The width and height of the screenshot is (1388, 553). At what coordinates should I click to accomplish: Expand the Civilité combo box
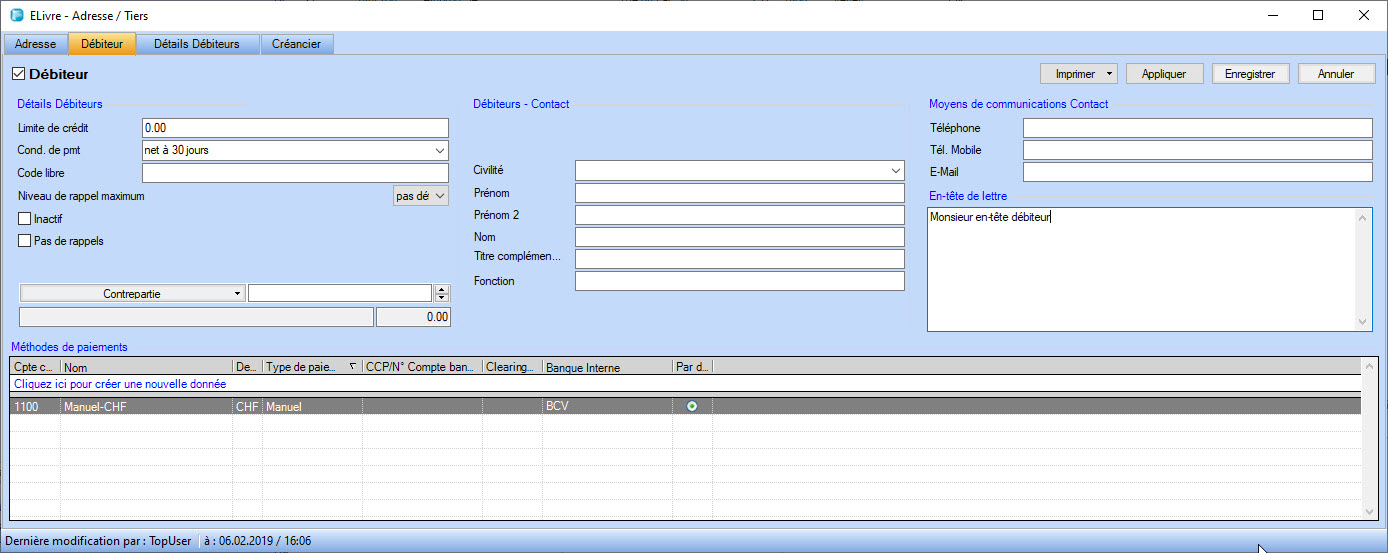[x=895, y=171]
